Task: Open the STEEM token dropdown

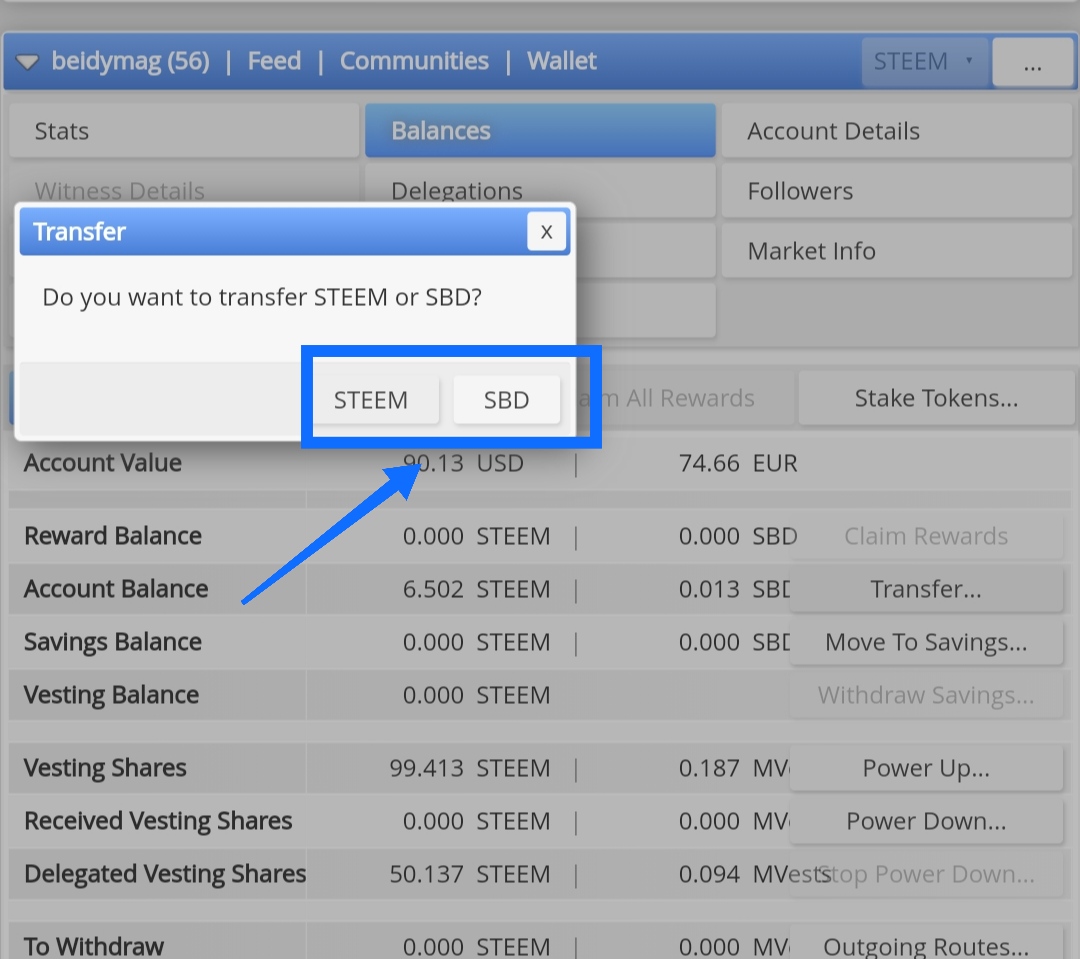Action: (924, 61)
